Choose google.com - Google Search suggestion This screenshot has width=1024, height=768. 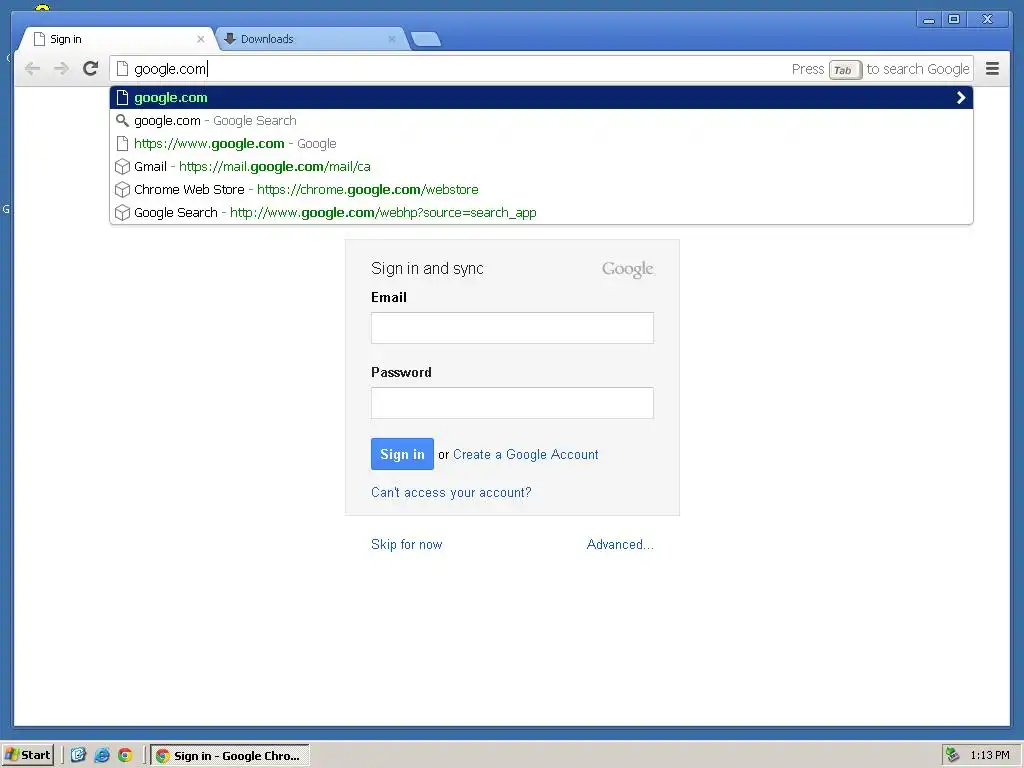tap(541, 121)
